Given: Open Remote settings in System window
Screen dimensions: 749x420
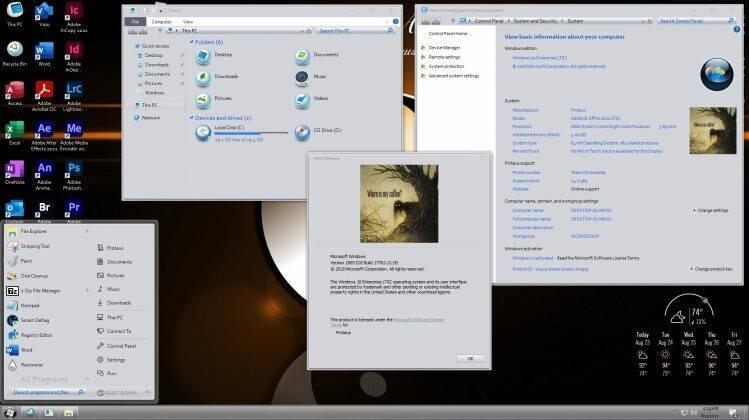Looking at the screenshot, I should coord(444,57).
